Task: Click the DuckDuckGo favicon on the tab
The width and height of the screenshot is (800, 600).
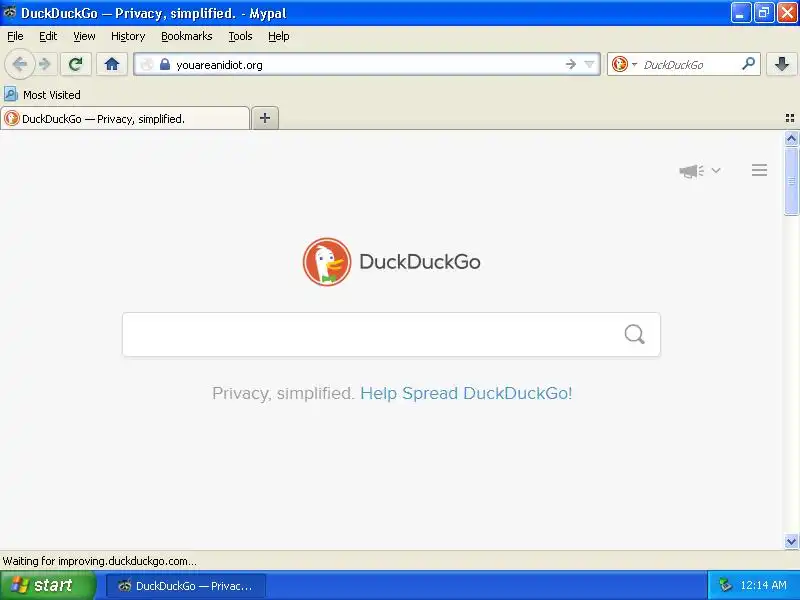Action: (11, 118)
